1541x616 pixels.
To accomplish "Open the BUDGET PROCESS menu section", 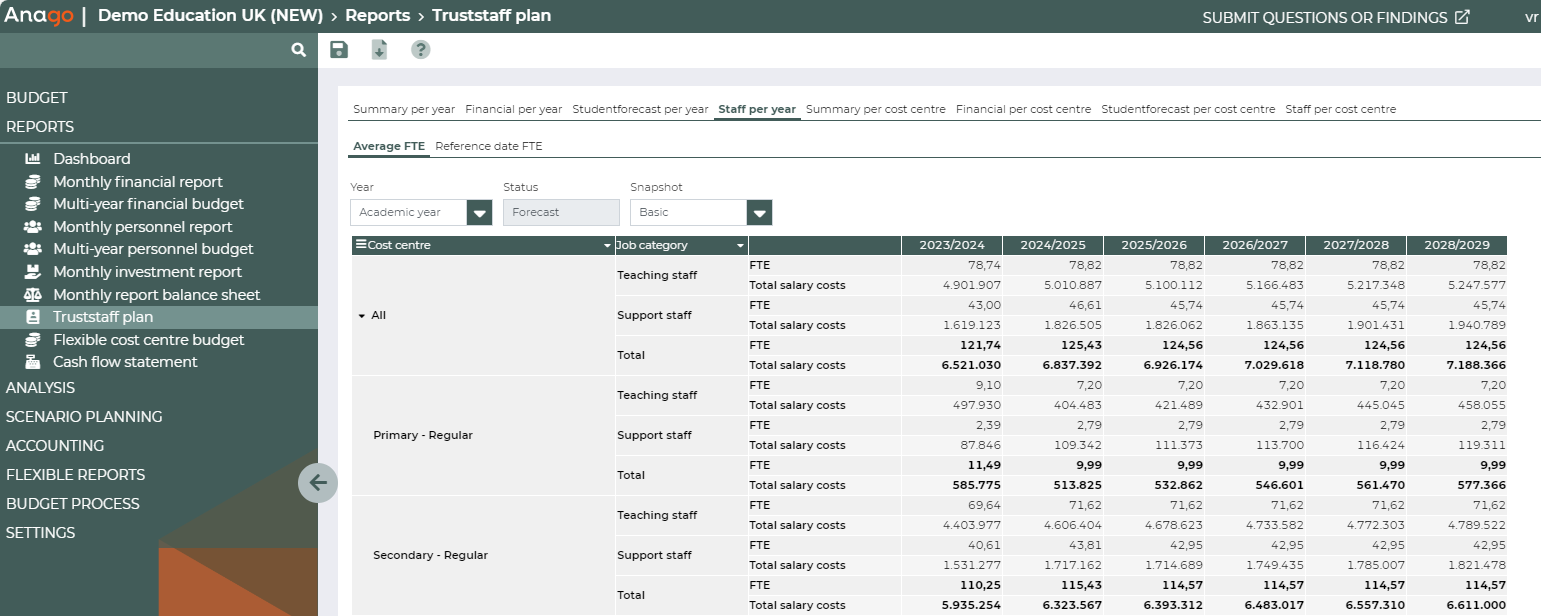I will click(73, 504).
